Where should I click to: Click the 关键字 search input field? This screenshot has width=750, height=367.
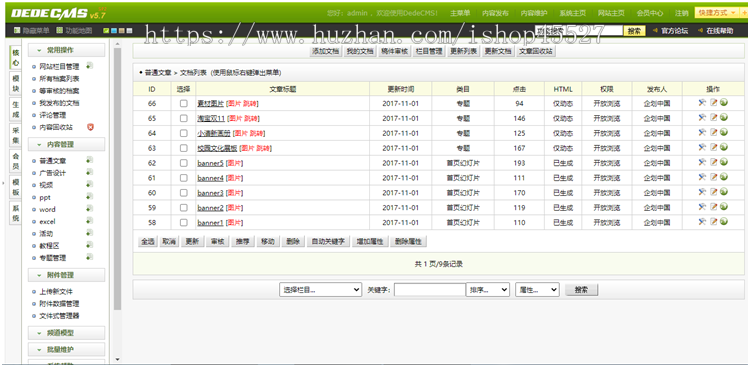tap(430, 289)
